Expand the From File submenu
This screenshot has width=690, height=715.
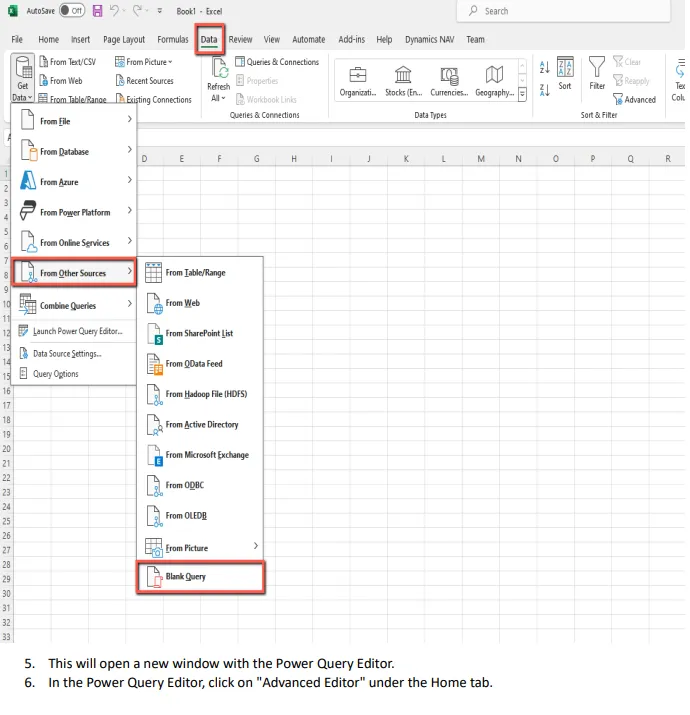74,121
